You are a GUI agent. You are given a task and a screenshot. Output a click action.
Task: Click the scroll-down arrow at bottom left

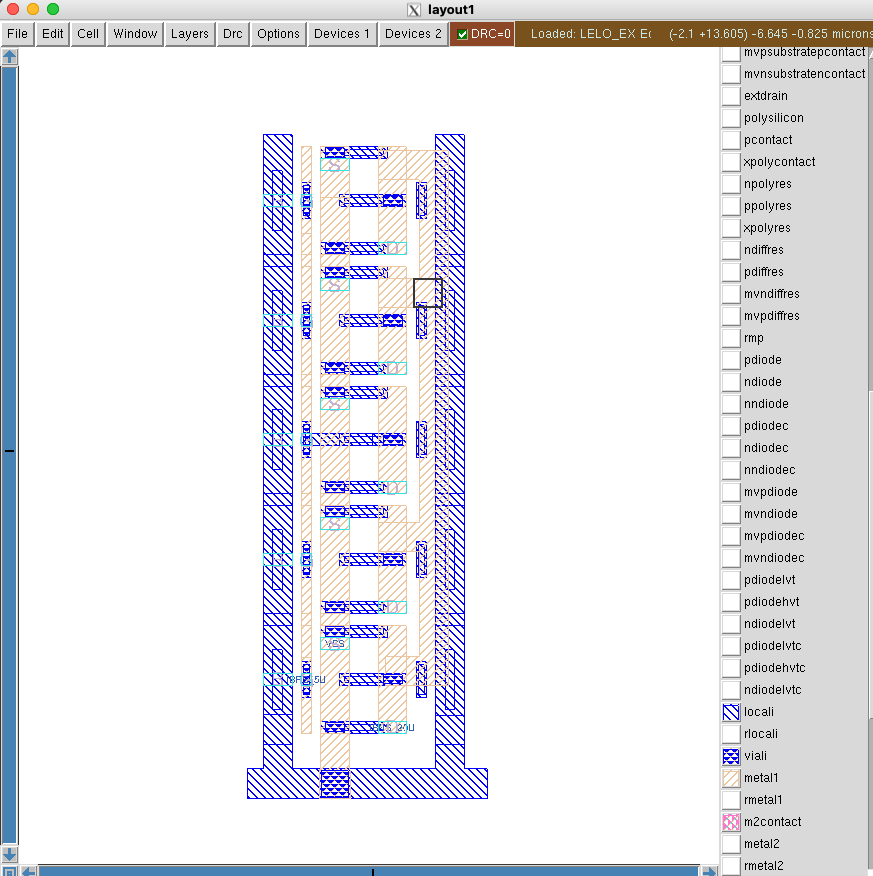[10, 855]
